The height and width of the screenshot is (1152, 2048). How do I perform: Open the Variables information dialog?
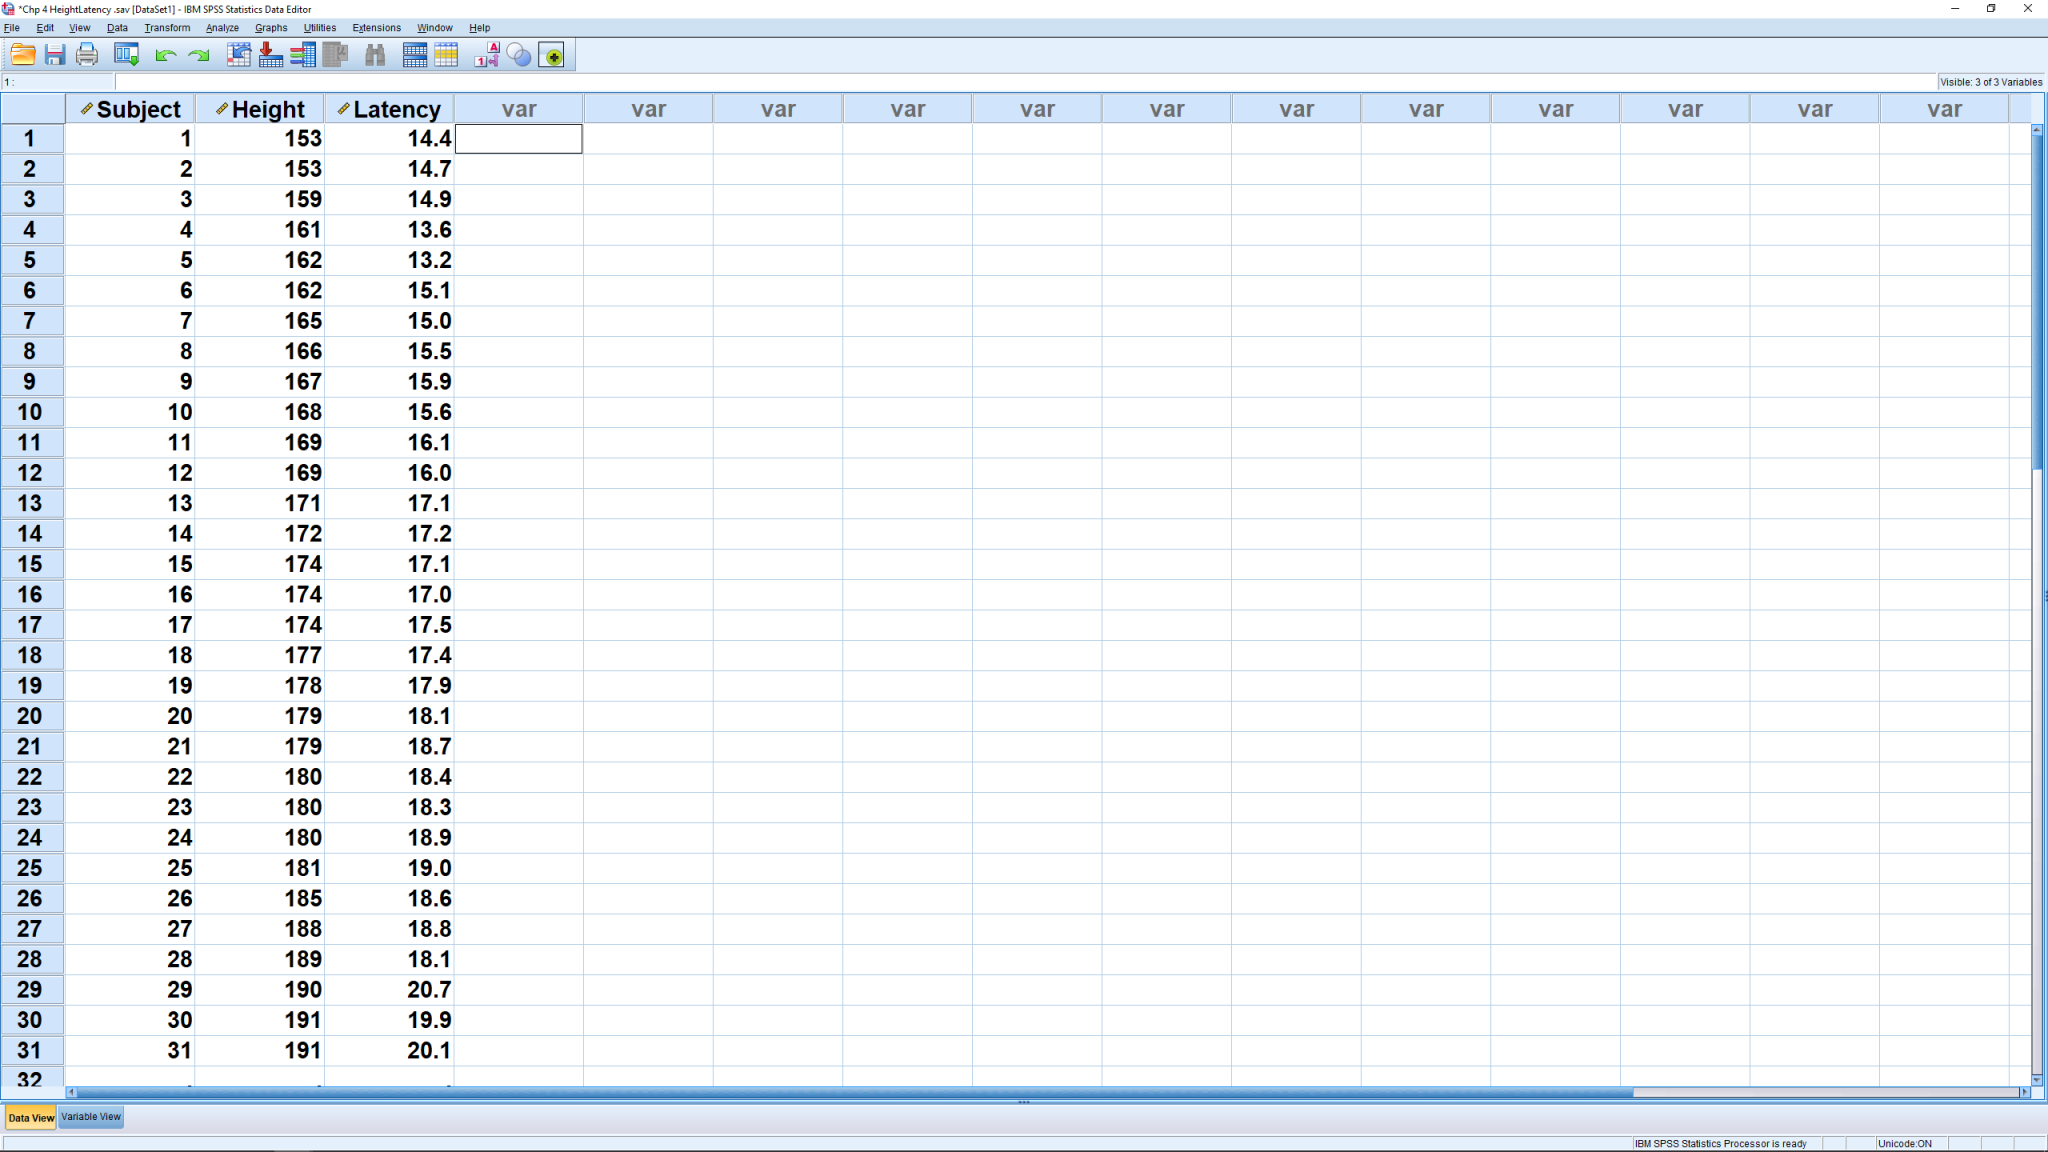click(x=303, y=55)
